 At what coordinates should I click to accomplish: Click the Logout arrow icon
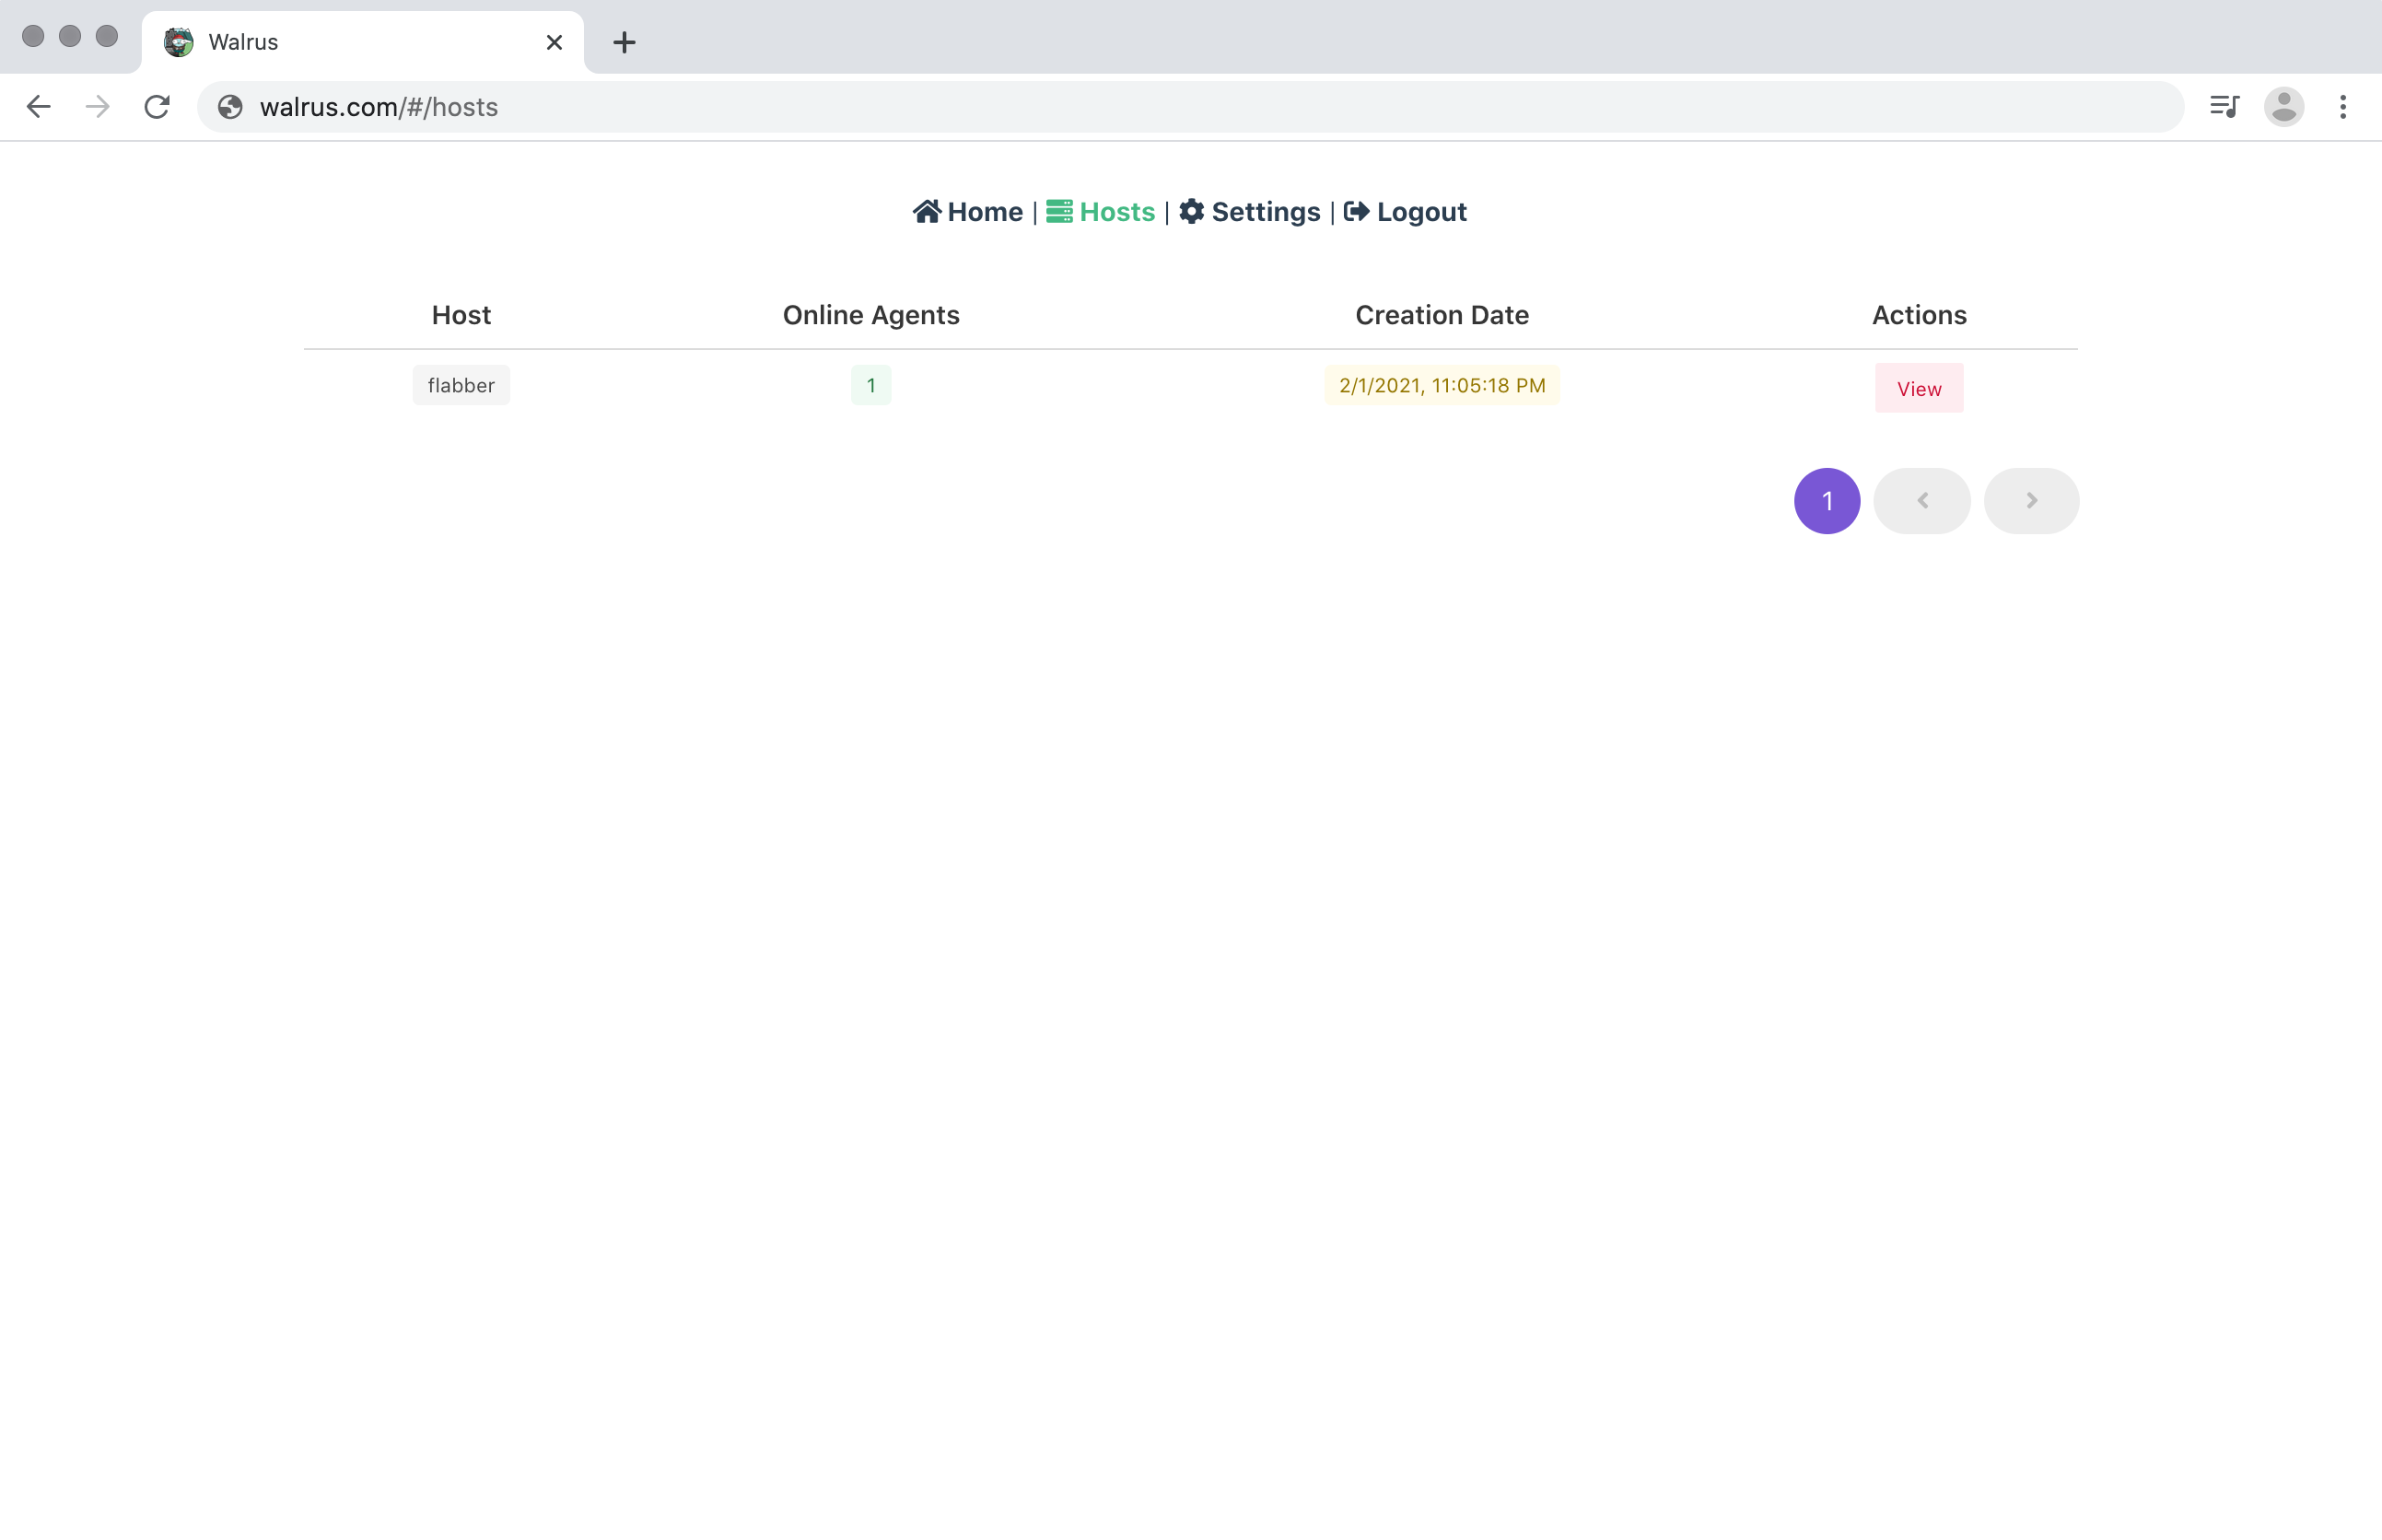1356,212
